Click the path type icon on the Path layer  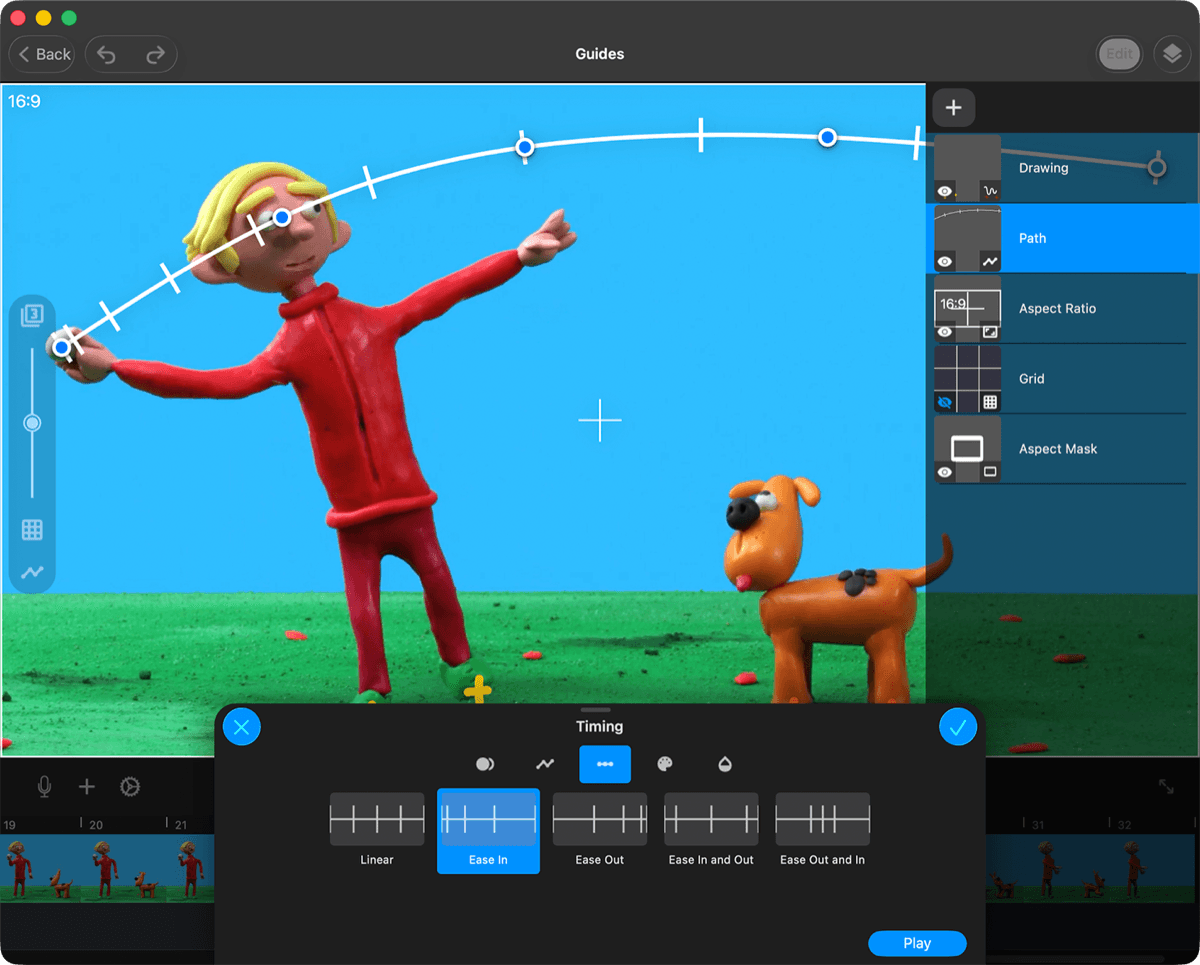[990, 261]
